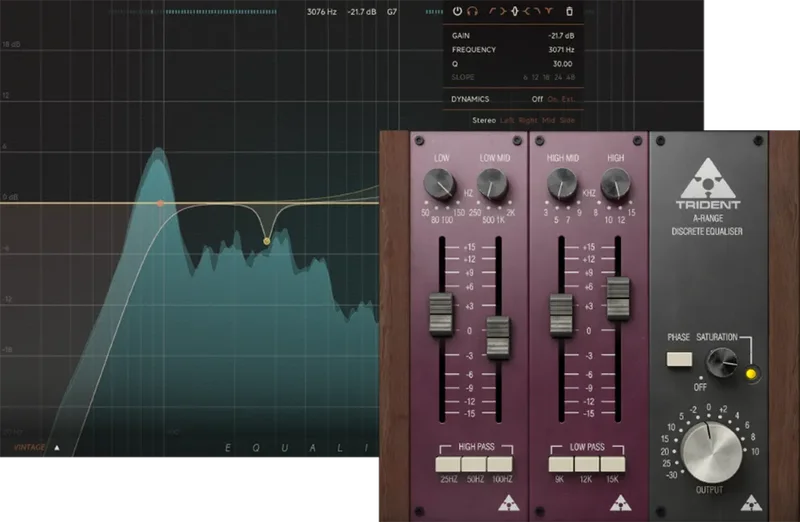Click the Gain value -21.7 dB in the band panel
Screen dimensions: 800x522
click(x=561, y=36)
